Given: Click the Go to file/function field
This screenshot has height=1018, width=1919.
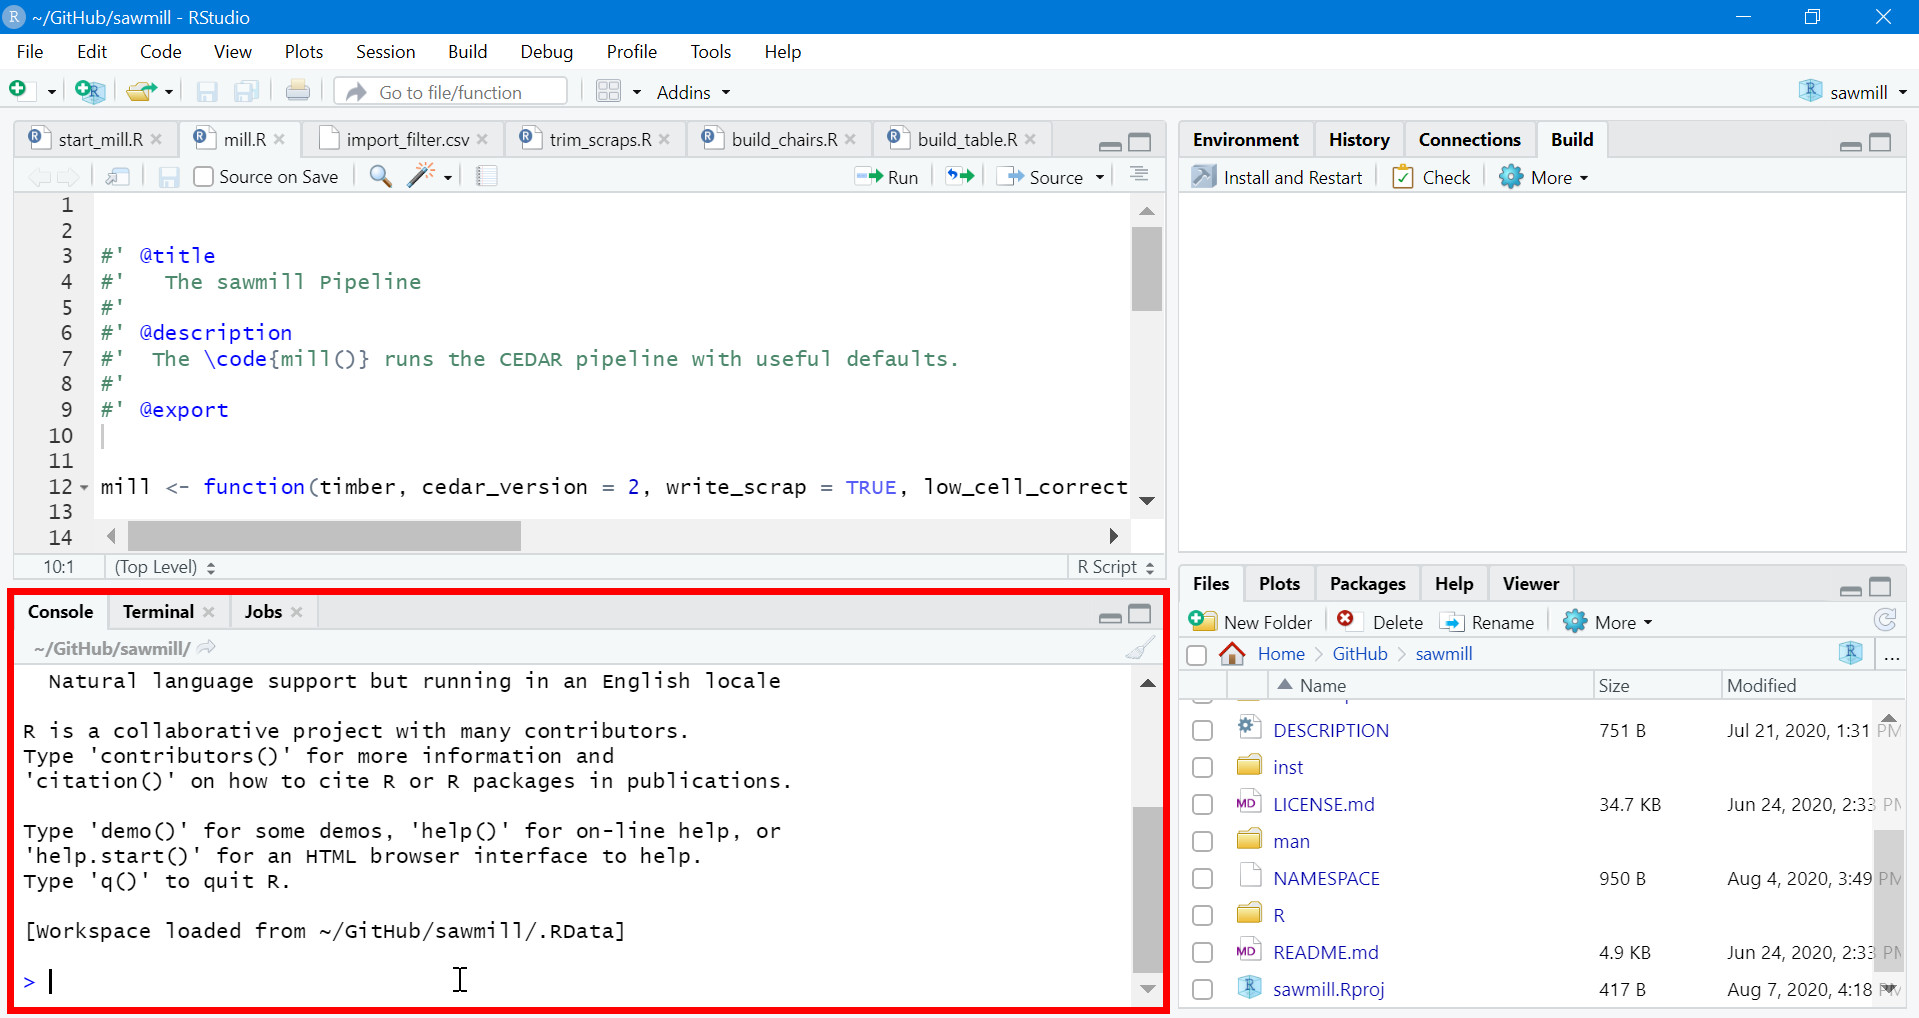Looking at the screenshot, I should tap(451, 92).
